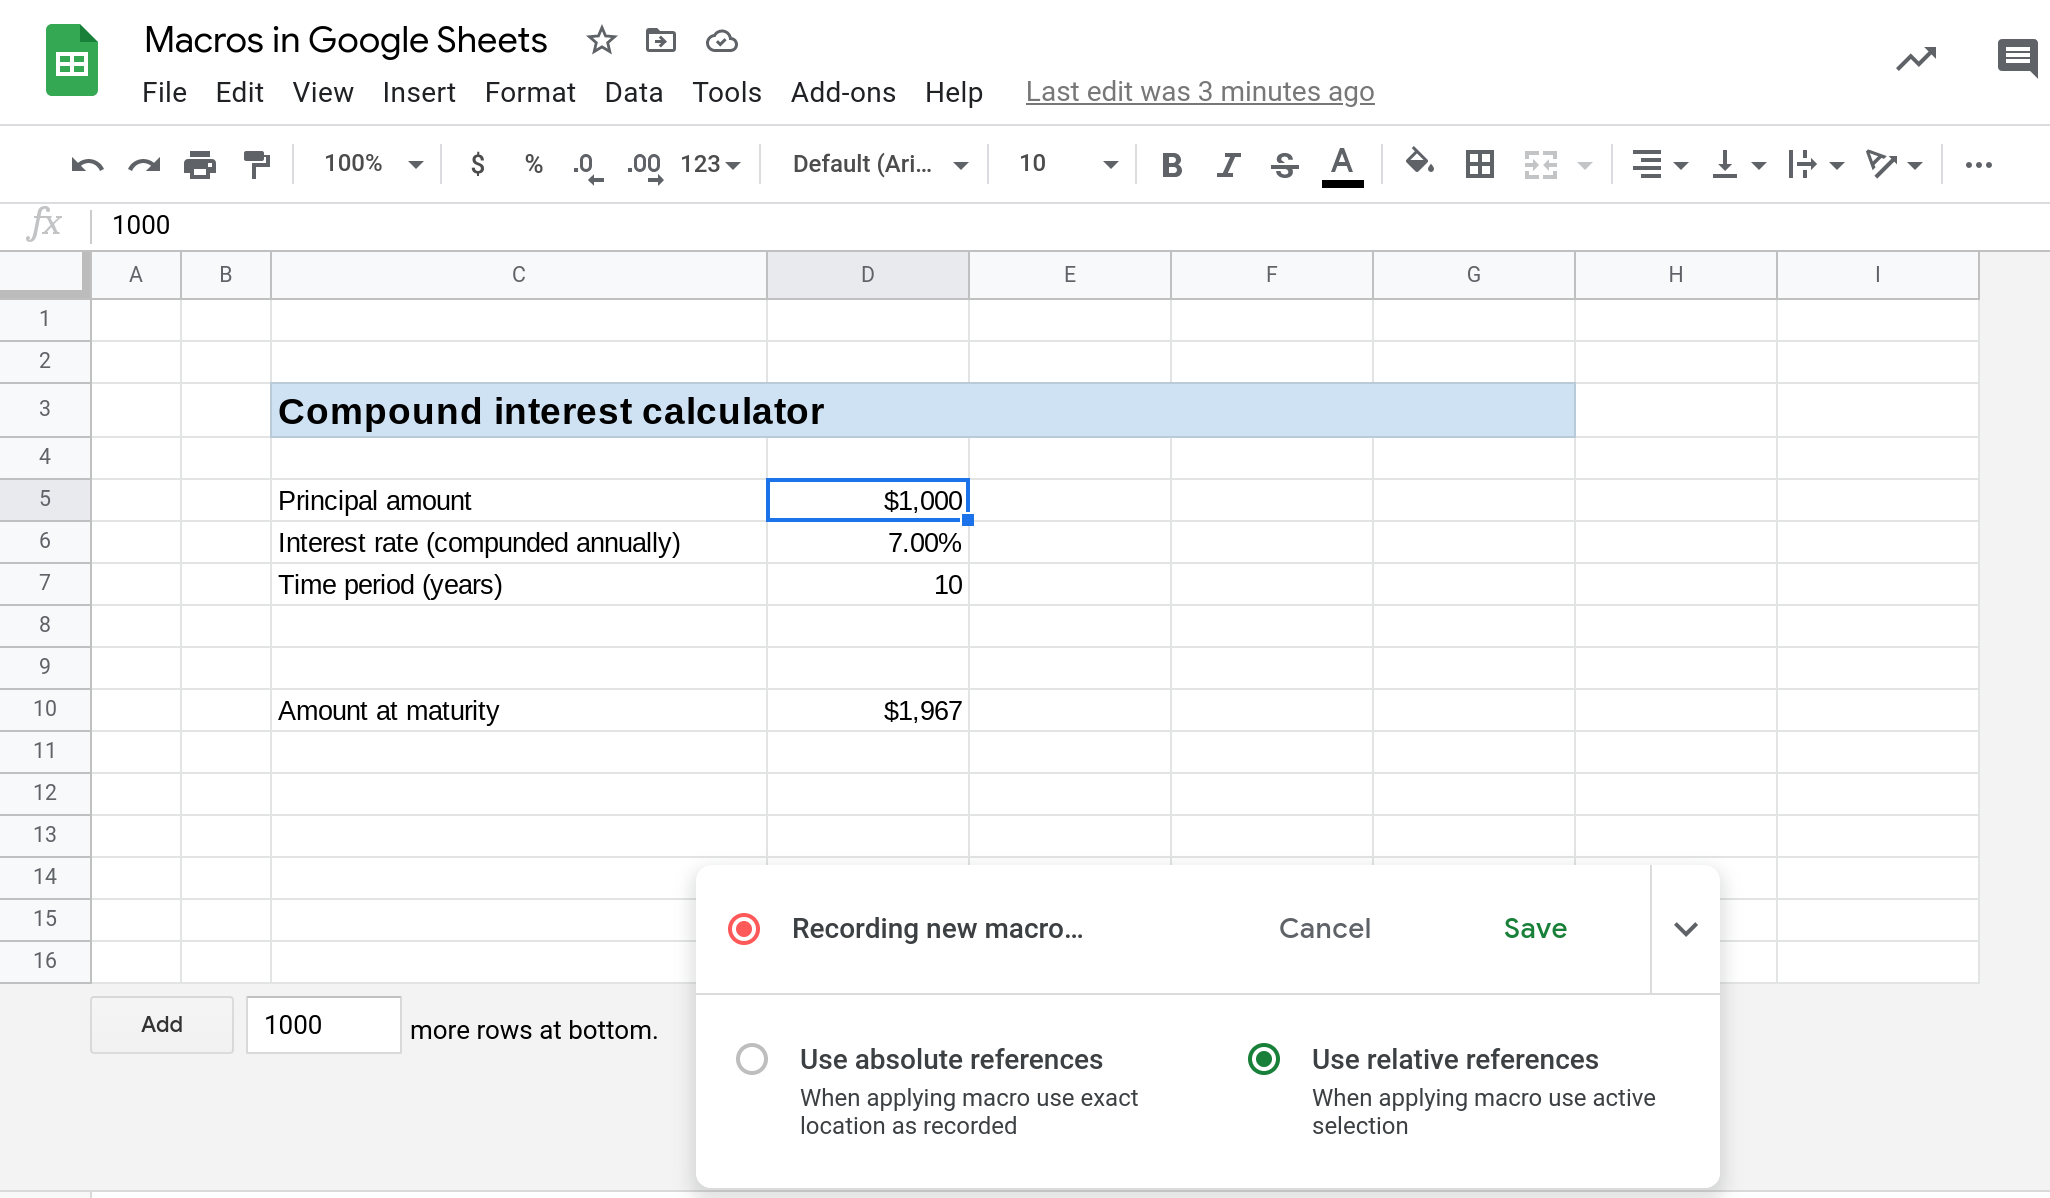Image resolution: width=2050 pixels, height=1198 pixels.
Task: Click the red macro recording indicator
Action: pos(744,929)
